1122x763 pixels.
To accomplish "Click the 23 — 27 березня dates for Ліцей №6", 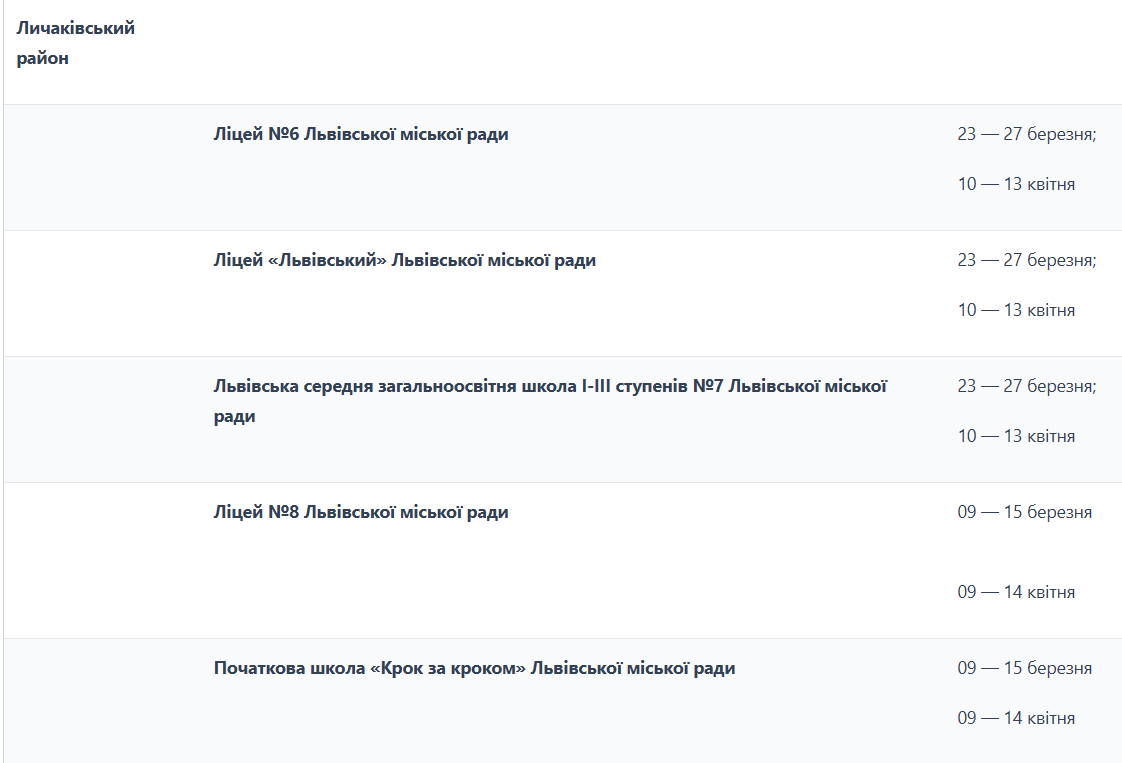I will (x=1026, y=134).
